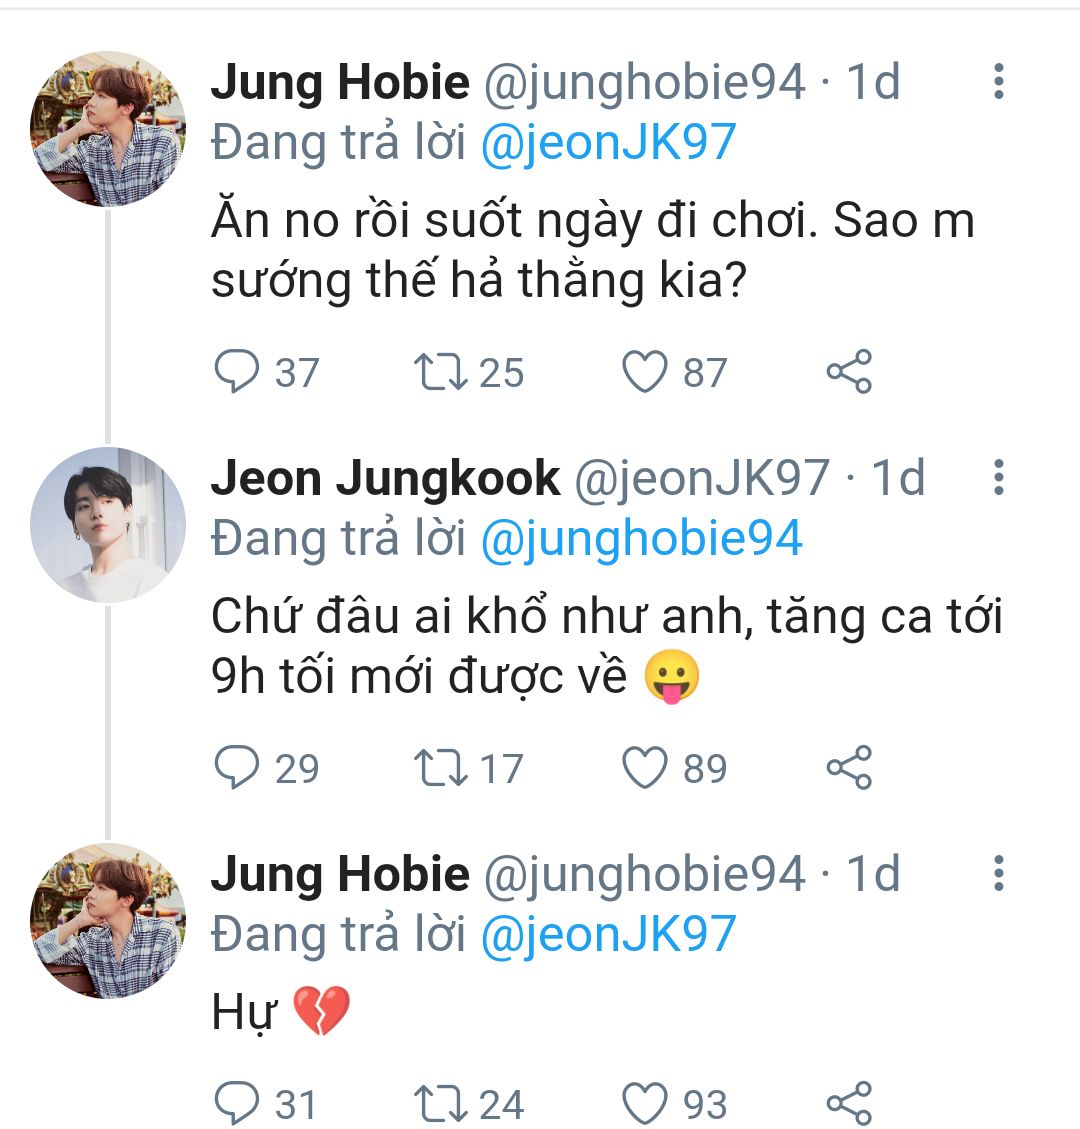Viewport: 1080px width, 1129px height.
Task: Share the first Jung Hobie tweet
Action: [850, 372]
